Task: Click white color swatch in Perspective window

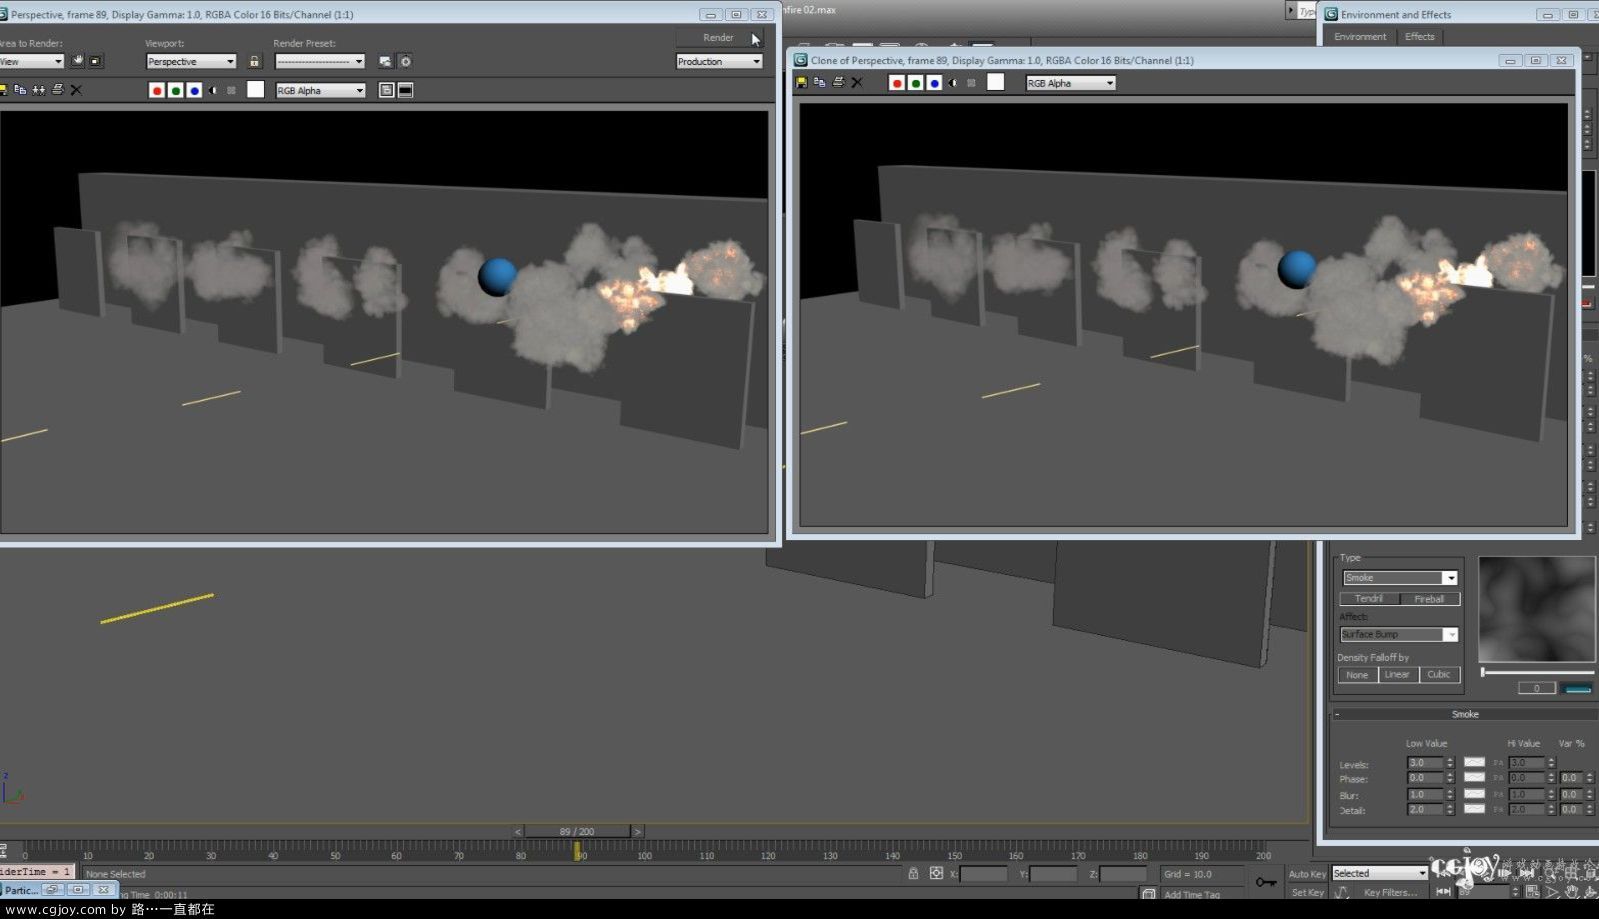Action: [x=256, y=90]
